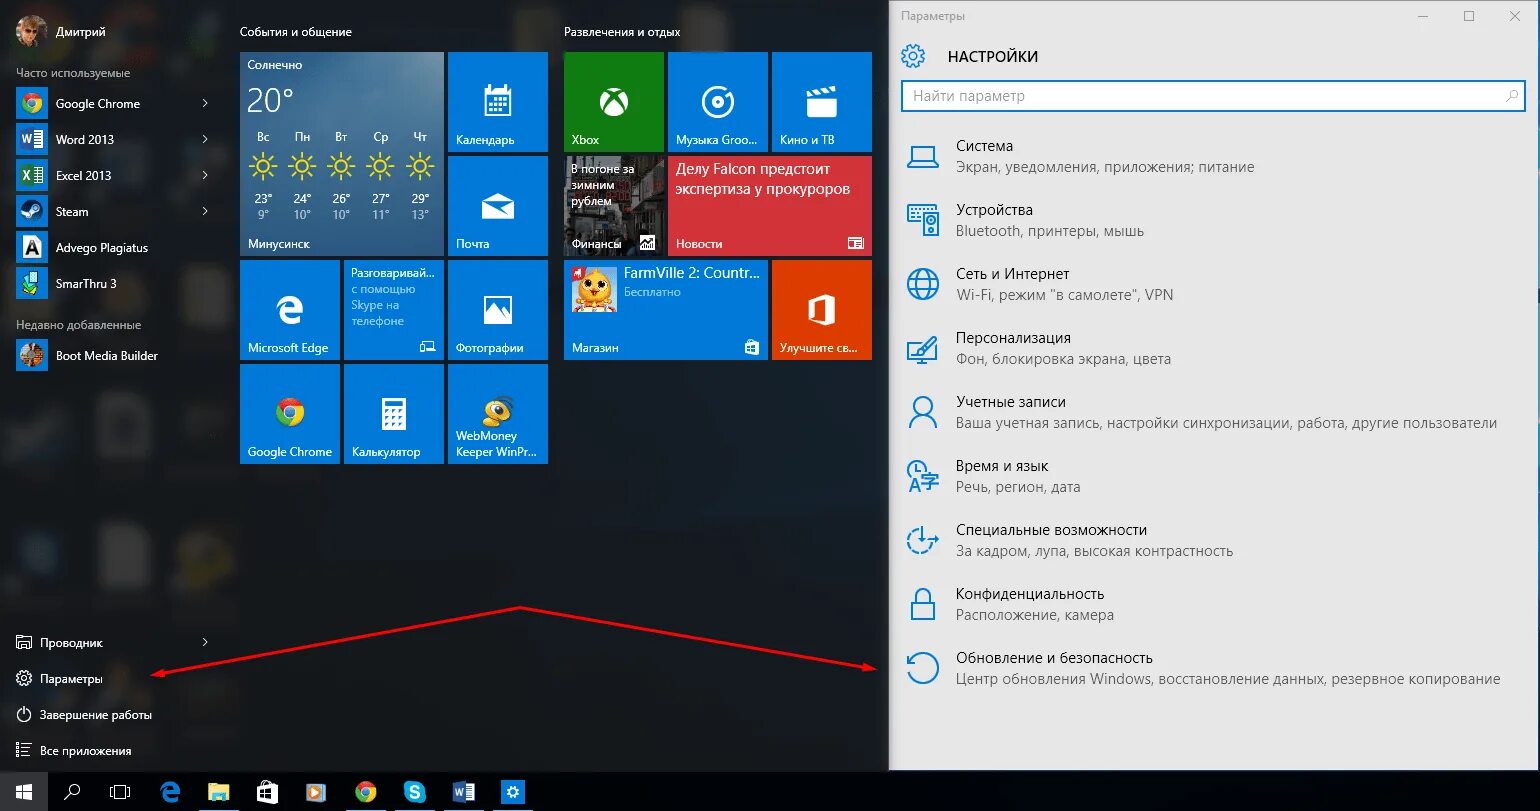Open the user account Дмитрий
The height and width of the screenshot is (811, 1540).
(x=62, y=31)
